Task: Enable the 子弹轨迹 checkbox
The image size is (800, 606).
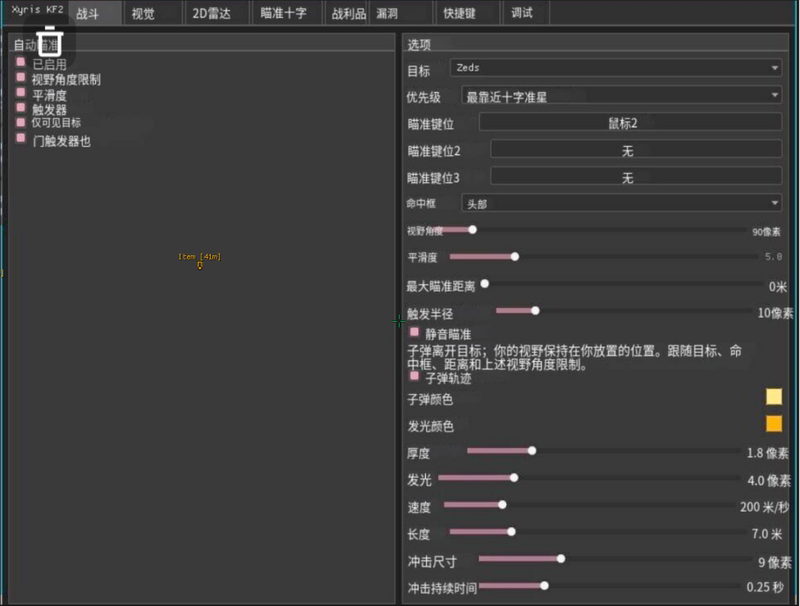Action: coord(414,376)
